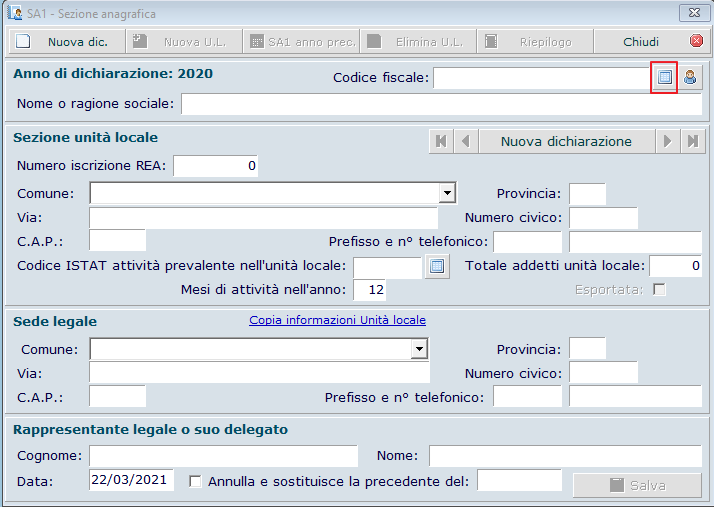Click Copia informazioni Unità locale link
The height and width of the screenshot is (507, 714).
pos(337,320)
